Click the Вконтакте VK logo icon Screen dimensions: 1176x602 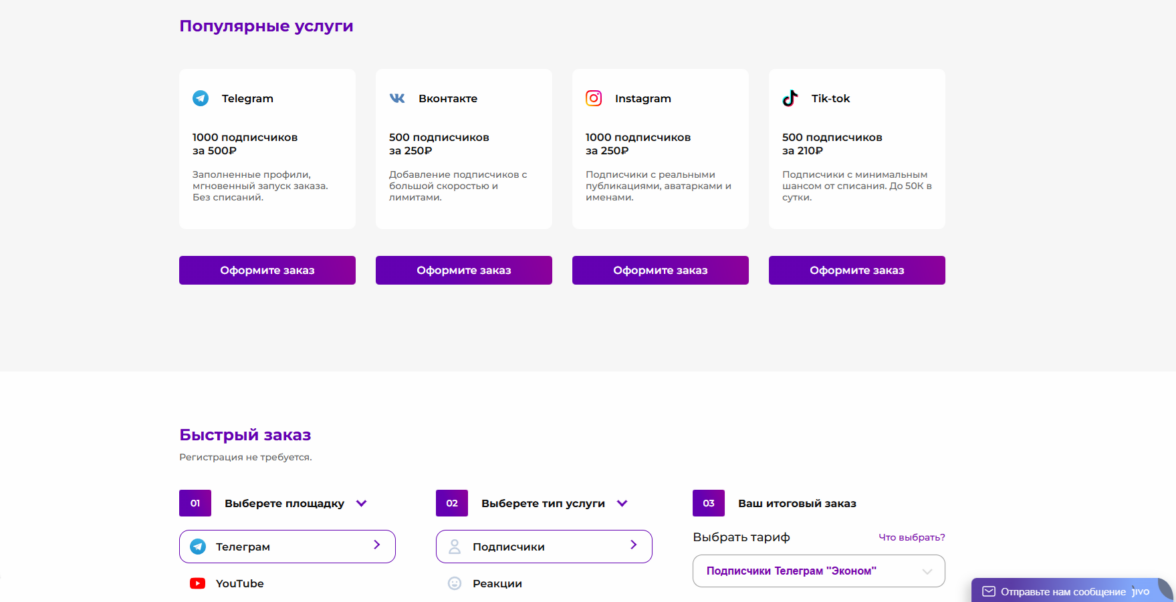point(397,98)
